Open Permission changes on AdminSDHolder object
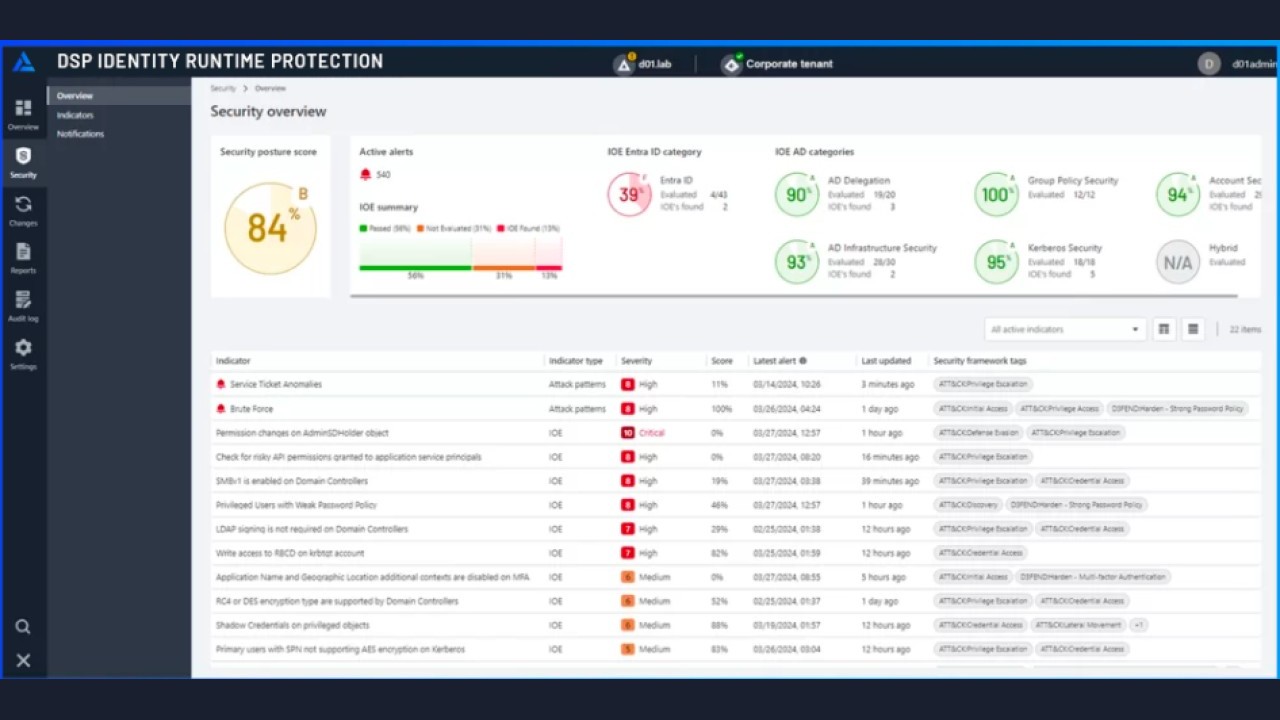The width and height of the screenshot is (1280, 720). tap(302, 433)
